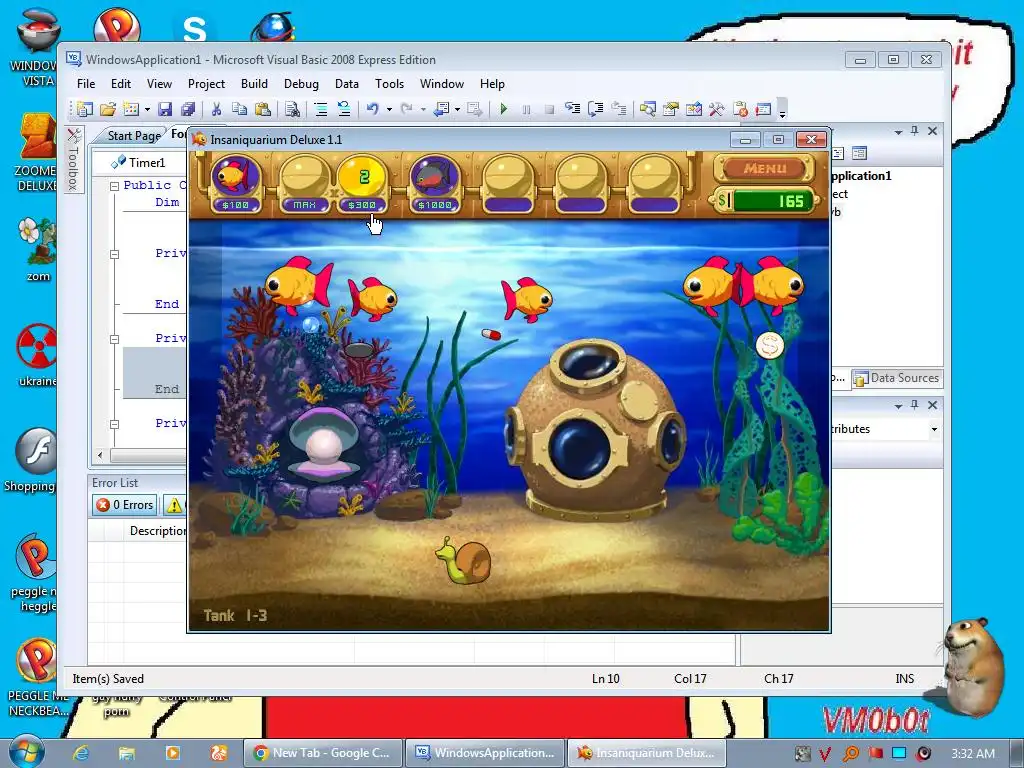Viewport: 1024px width, 768px height.
Task: Click the Save All icon
Action: (188, 109)
